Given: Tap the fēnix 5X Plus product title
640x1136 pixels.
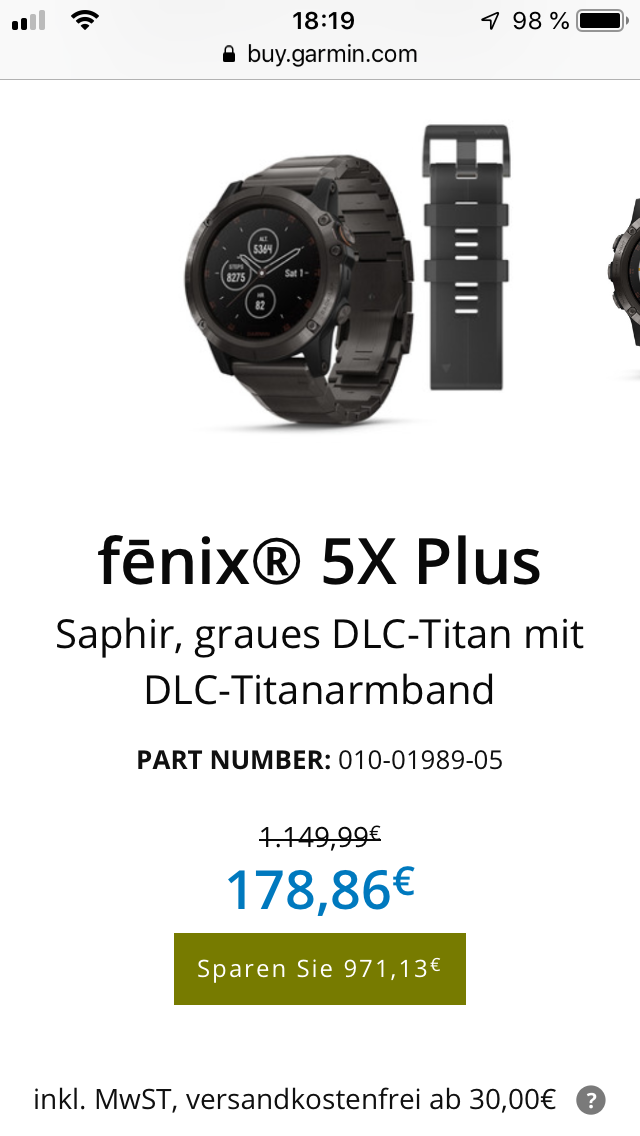Looking at the screenshot, I should [320, 561].
